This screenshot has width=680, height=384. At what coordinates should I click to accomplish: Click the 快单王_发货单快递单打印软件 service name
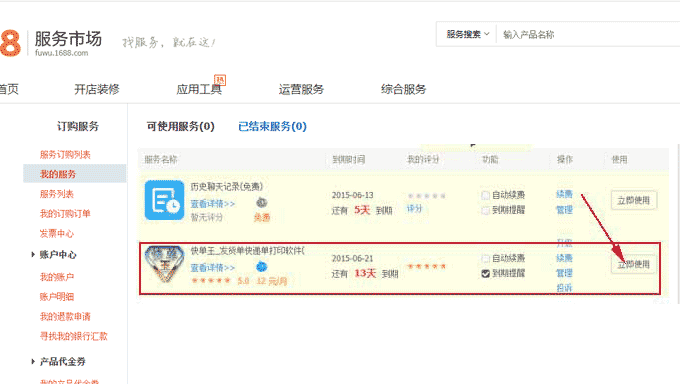248,251
